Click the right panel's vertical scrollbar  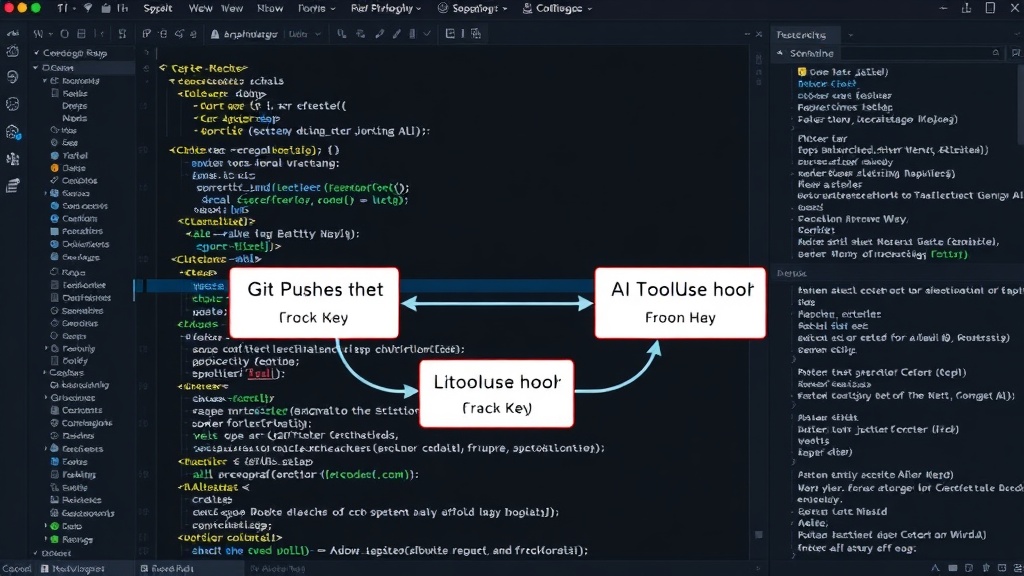pyautogui.click(x=1021, y=104)
